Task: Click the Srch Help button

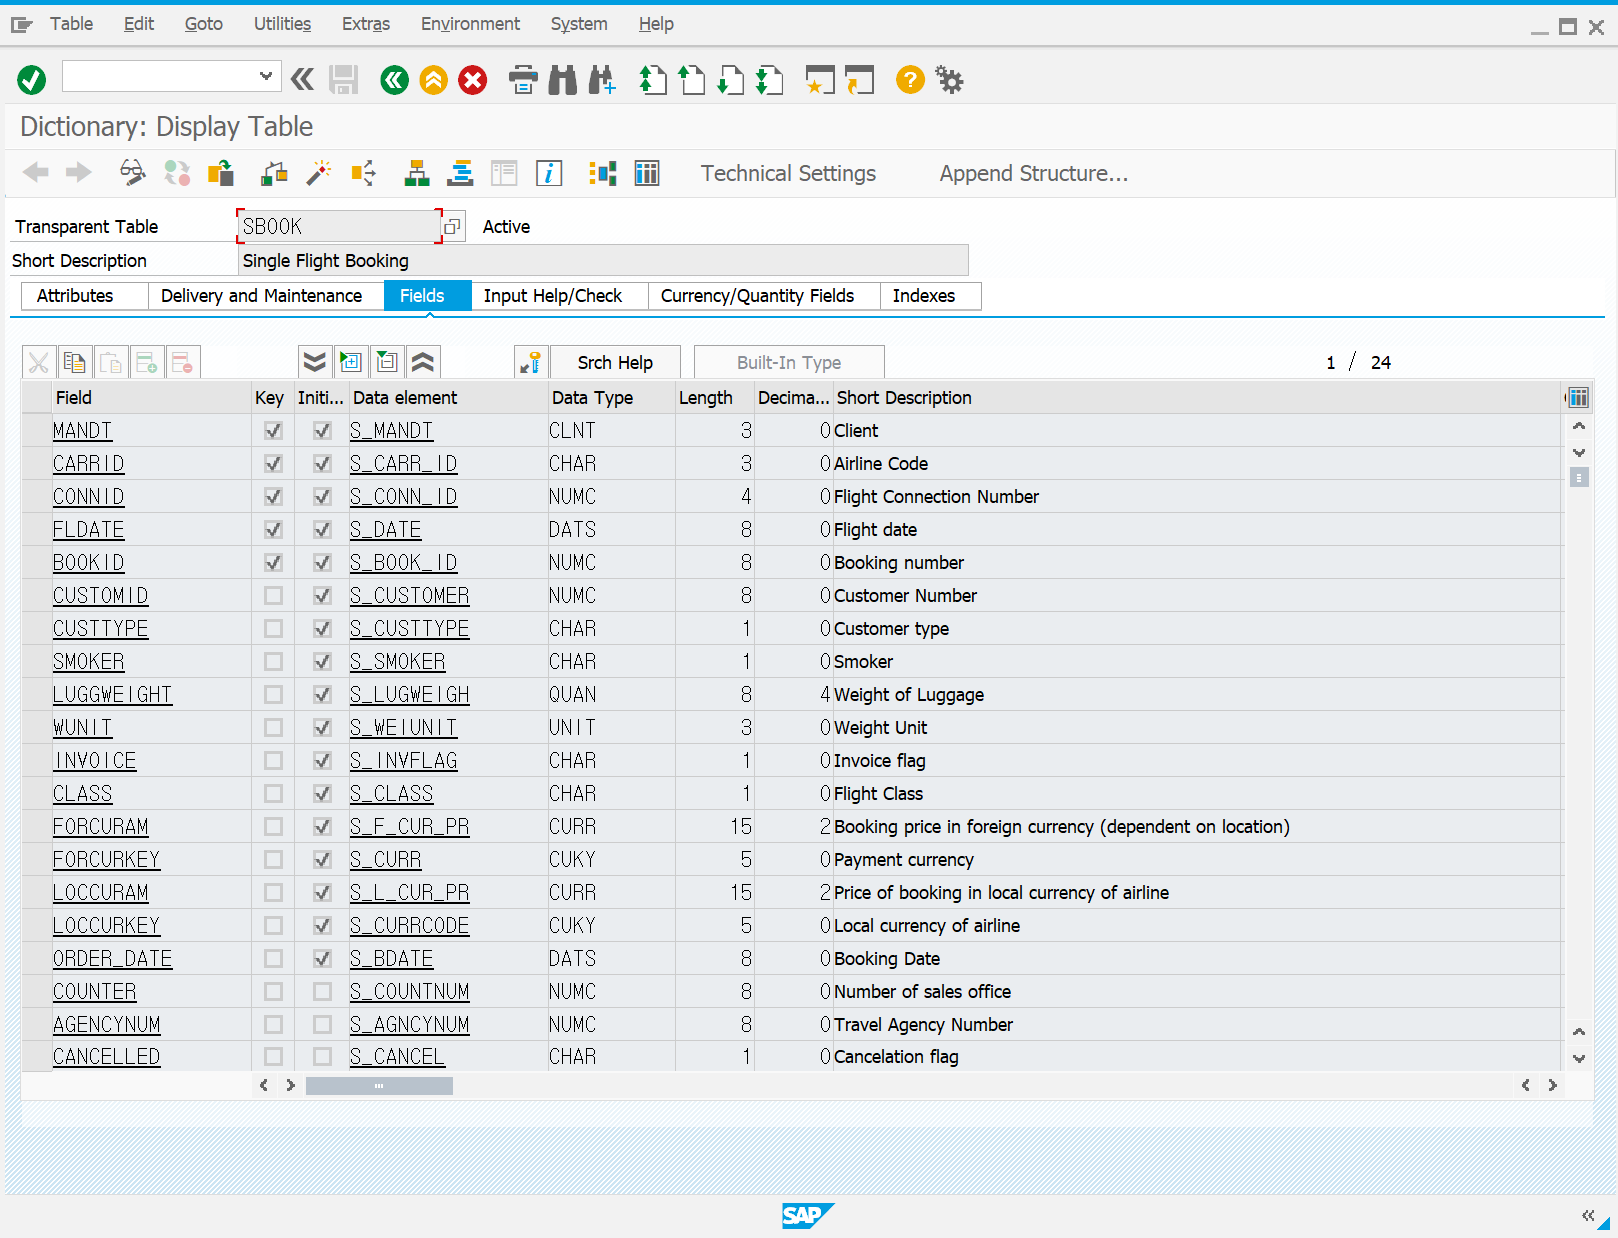Action: tap(615, 362)
